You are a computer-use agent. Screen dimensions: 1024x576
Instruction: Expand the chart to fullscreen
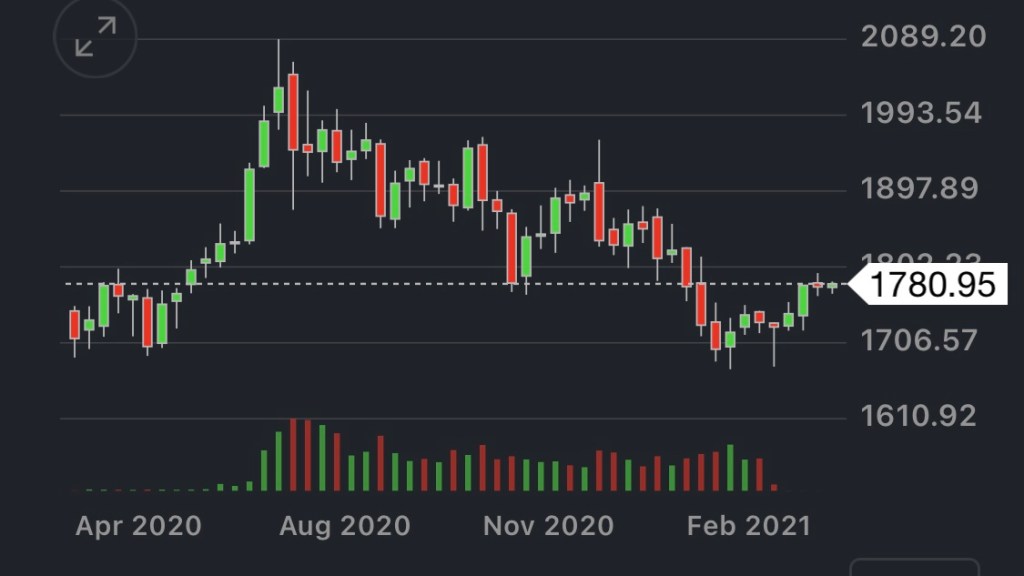[94, 38]
